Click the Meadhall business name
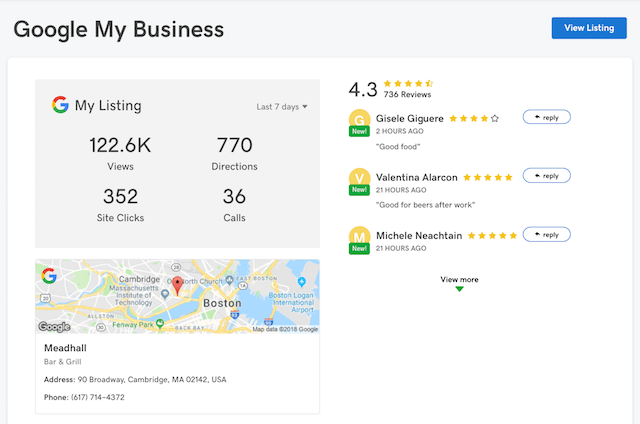The width and height of the screenshot is (640, 424). pos(65,348)
